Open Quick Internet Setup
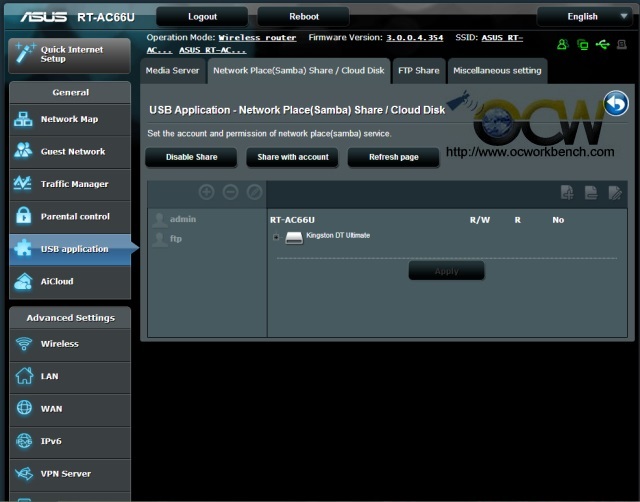 (x=69, y=55)
